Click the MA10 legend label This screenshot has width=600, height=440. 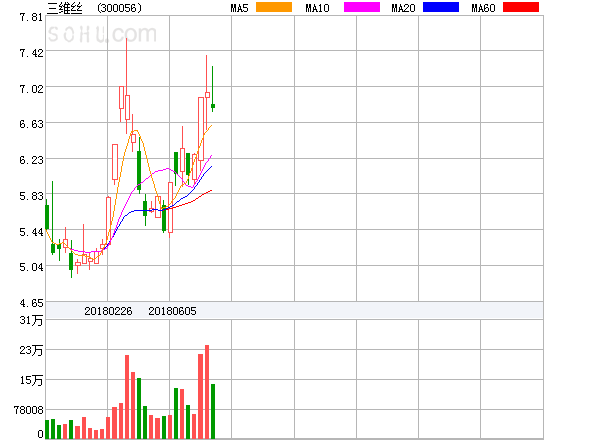pos(318,8)
